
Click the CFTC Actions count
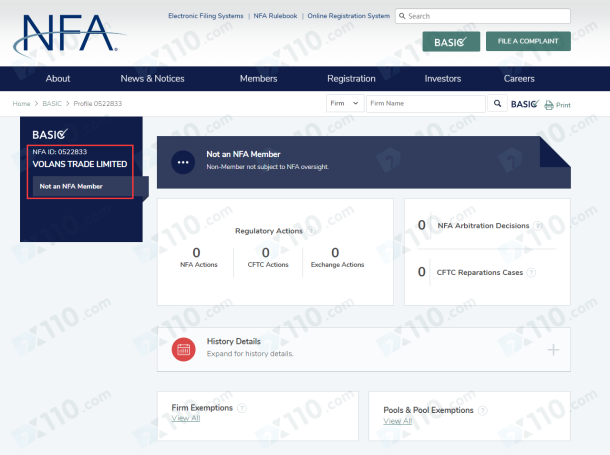[266, 253]
